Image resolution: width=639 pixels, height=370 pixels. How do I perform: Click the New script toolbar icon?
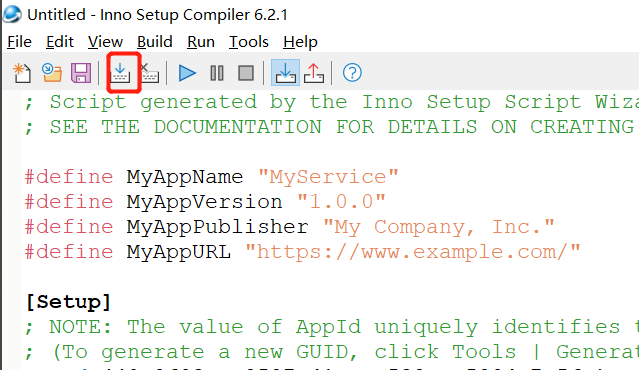coord(22,73)
